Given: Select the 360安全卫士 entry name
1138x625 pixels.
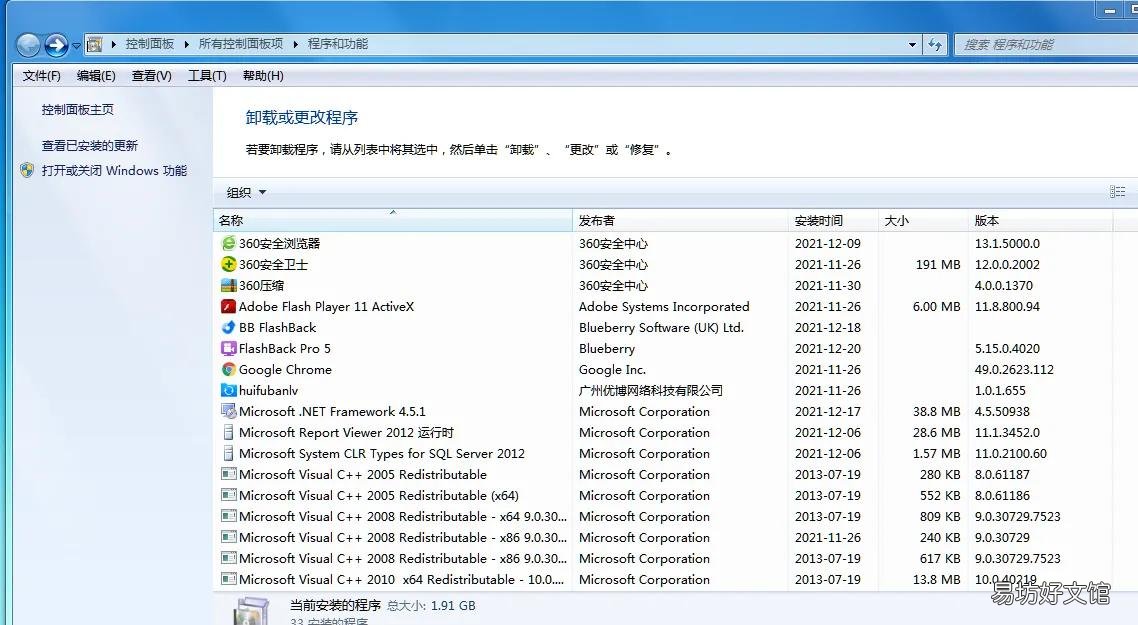Looking at the screenshot, I should (x=273, y=265).
